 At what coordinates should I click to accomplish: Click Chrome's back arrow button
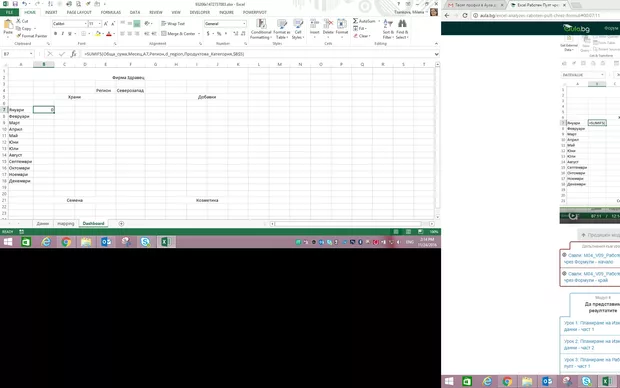click(x=447, y=15)
